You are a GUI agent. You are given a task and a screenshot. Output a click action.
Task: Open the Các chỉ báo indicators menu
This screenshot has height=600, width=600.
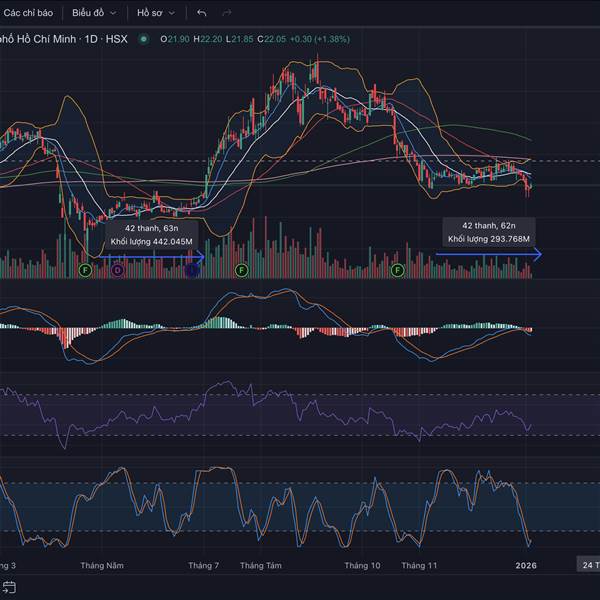point(27,13)
